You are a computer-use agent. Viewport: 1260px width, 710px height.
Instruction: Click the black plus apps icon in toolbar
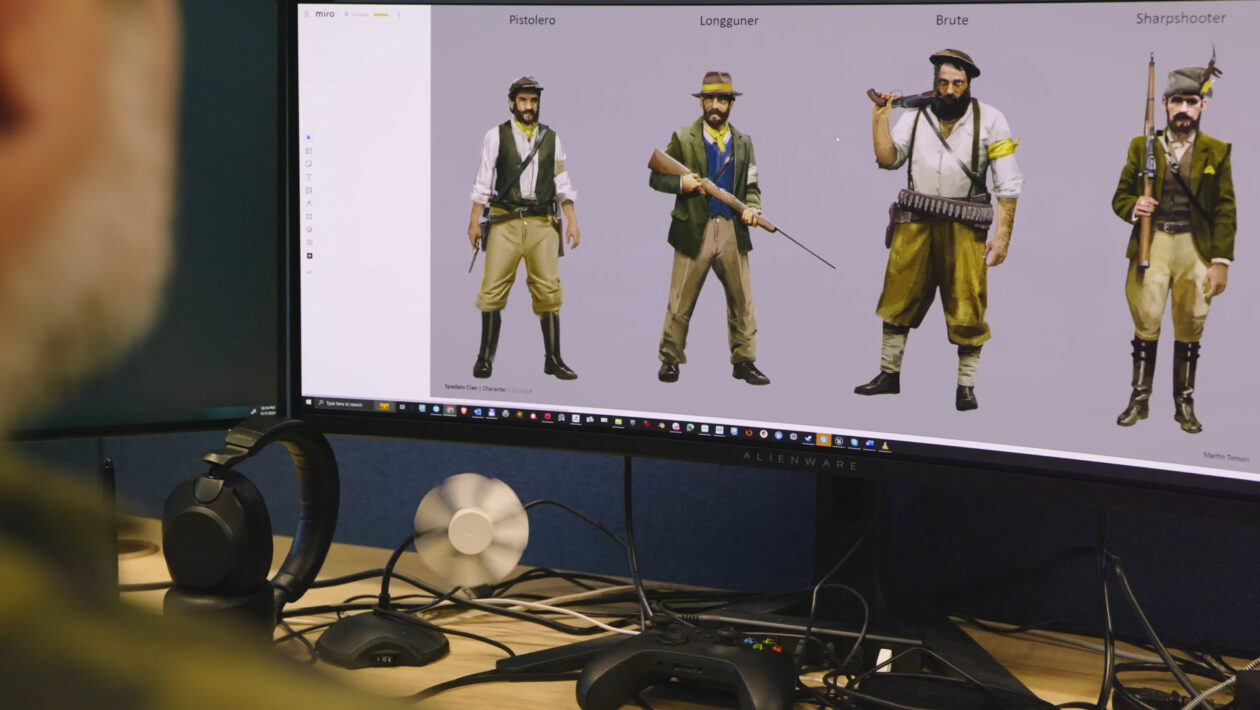click(x=309, y=255)
